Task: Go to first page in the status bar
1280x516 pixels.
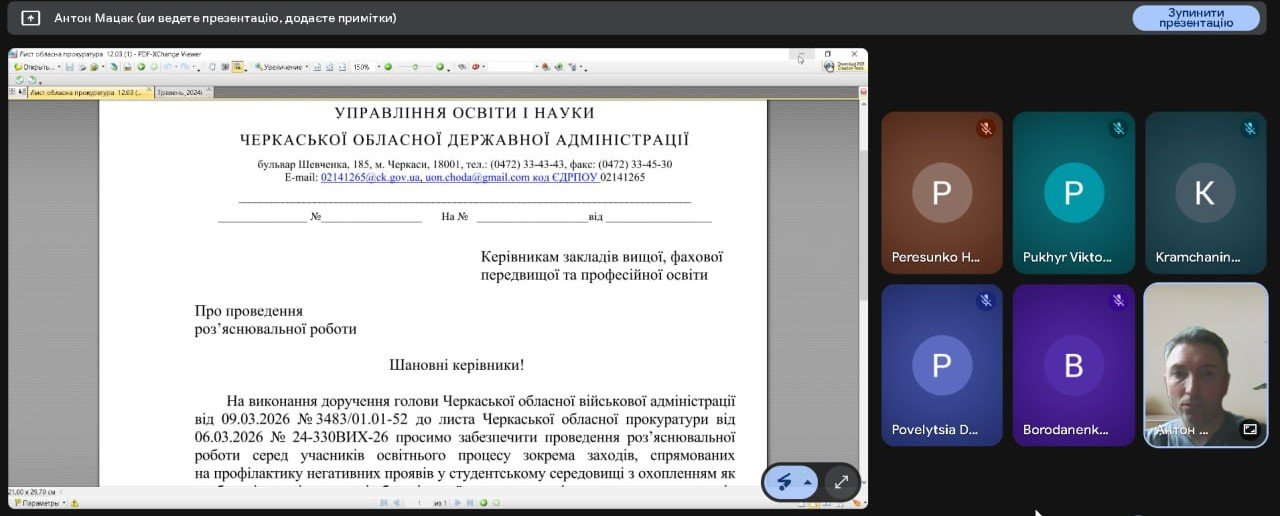Action: point(383,503)
